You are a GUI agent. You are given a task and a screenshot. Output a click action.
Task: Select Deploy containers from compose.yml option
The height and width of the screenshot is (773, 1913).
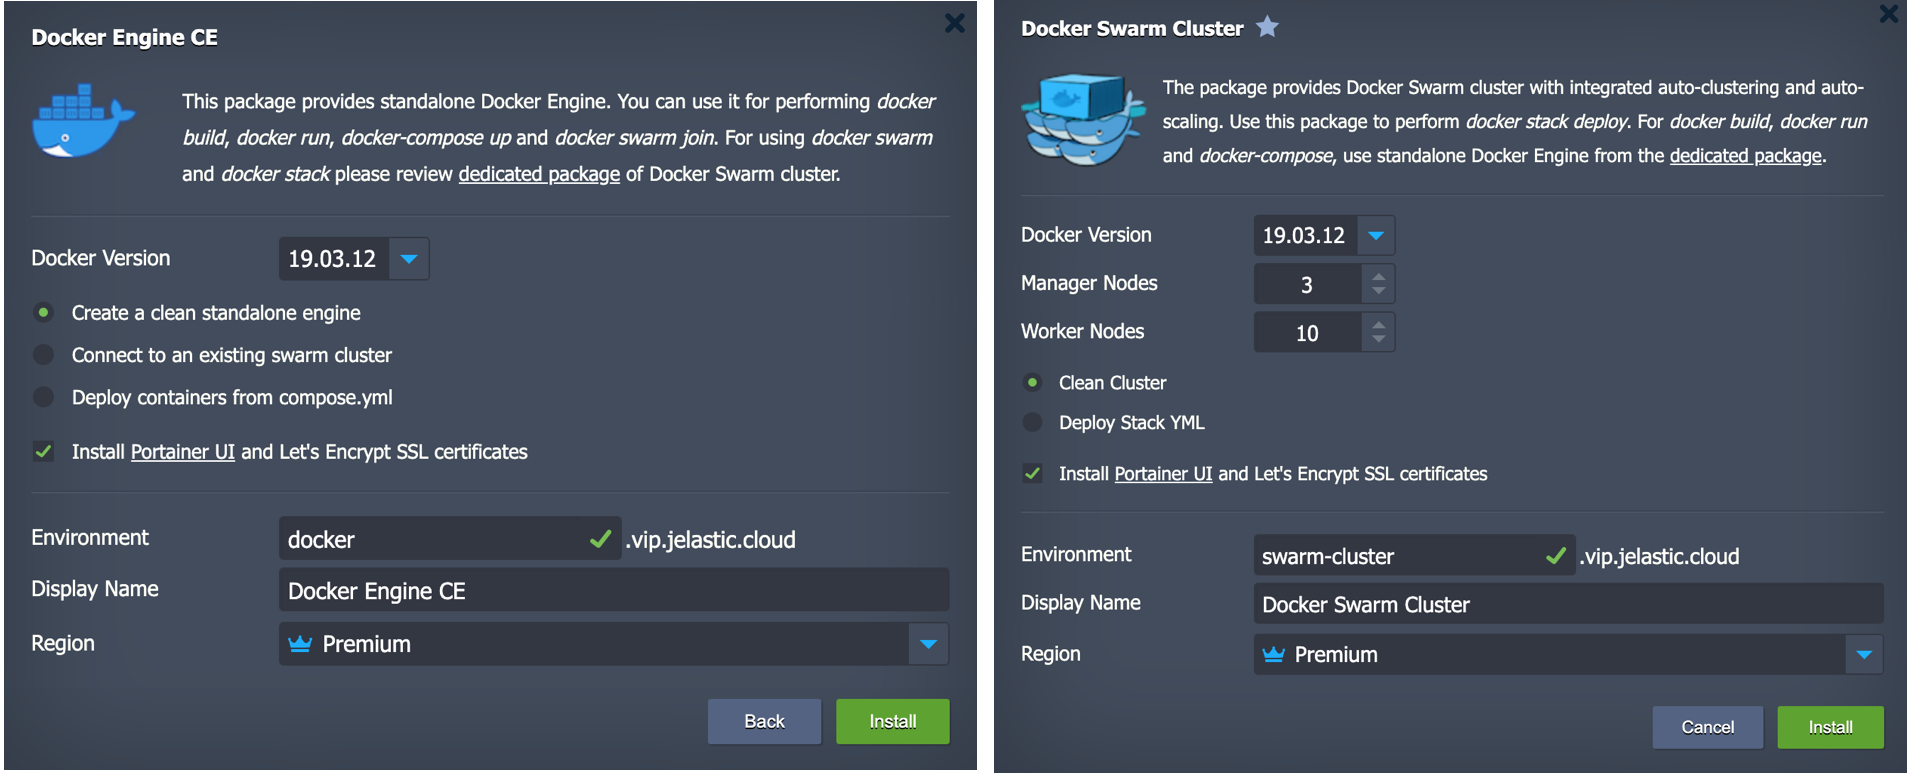pos(44,397)
